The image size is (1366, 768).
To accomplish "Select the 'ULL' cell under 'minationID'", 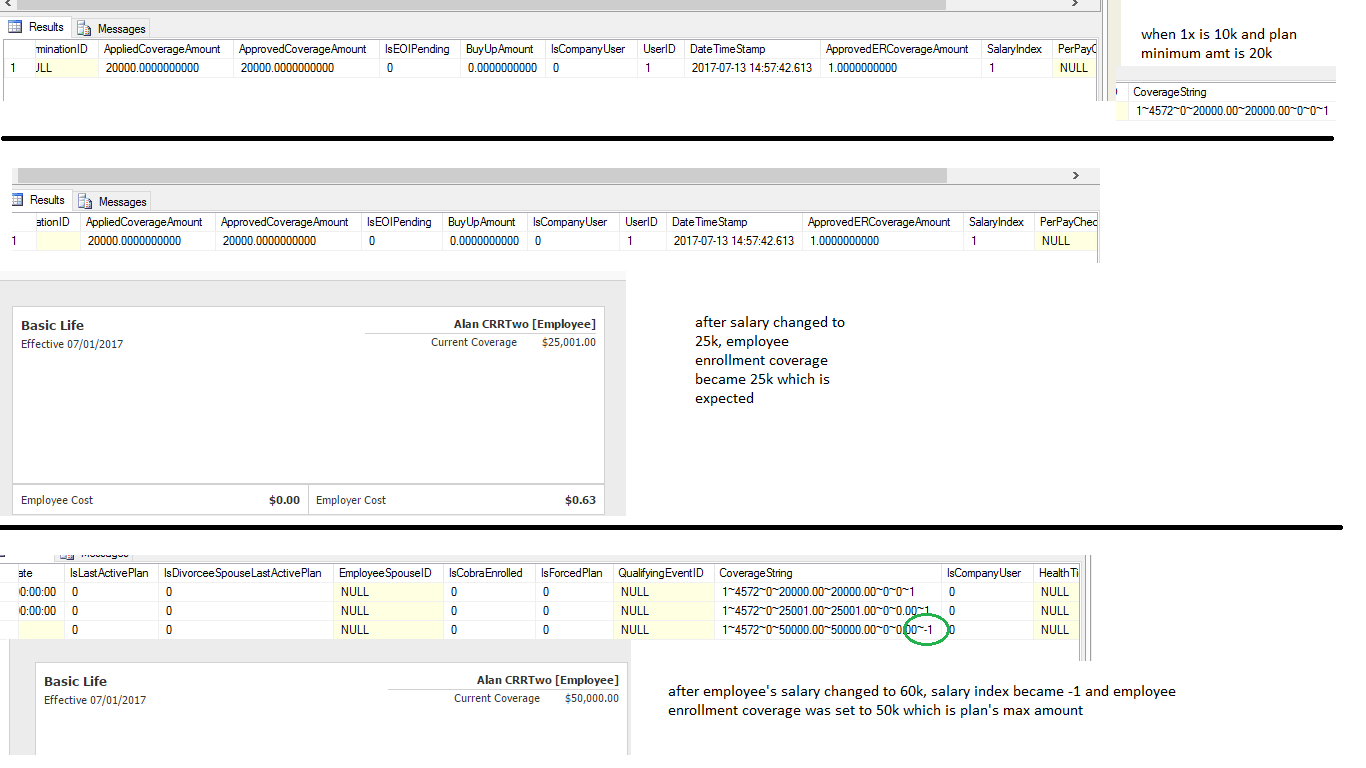I will pos(65,68).
